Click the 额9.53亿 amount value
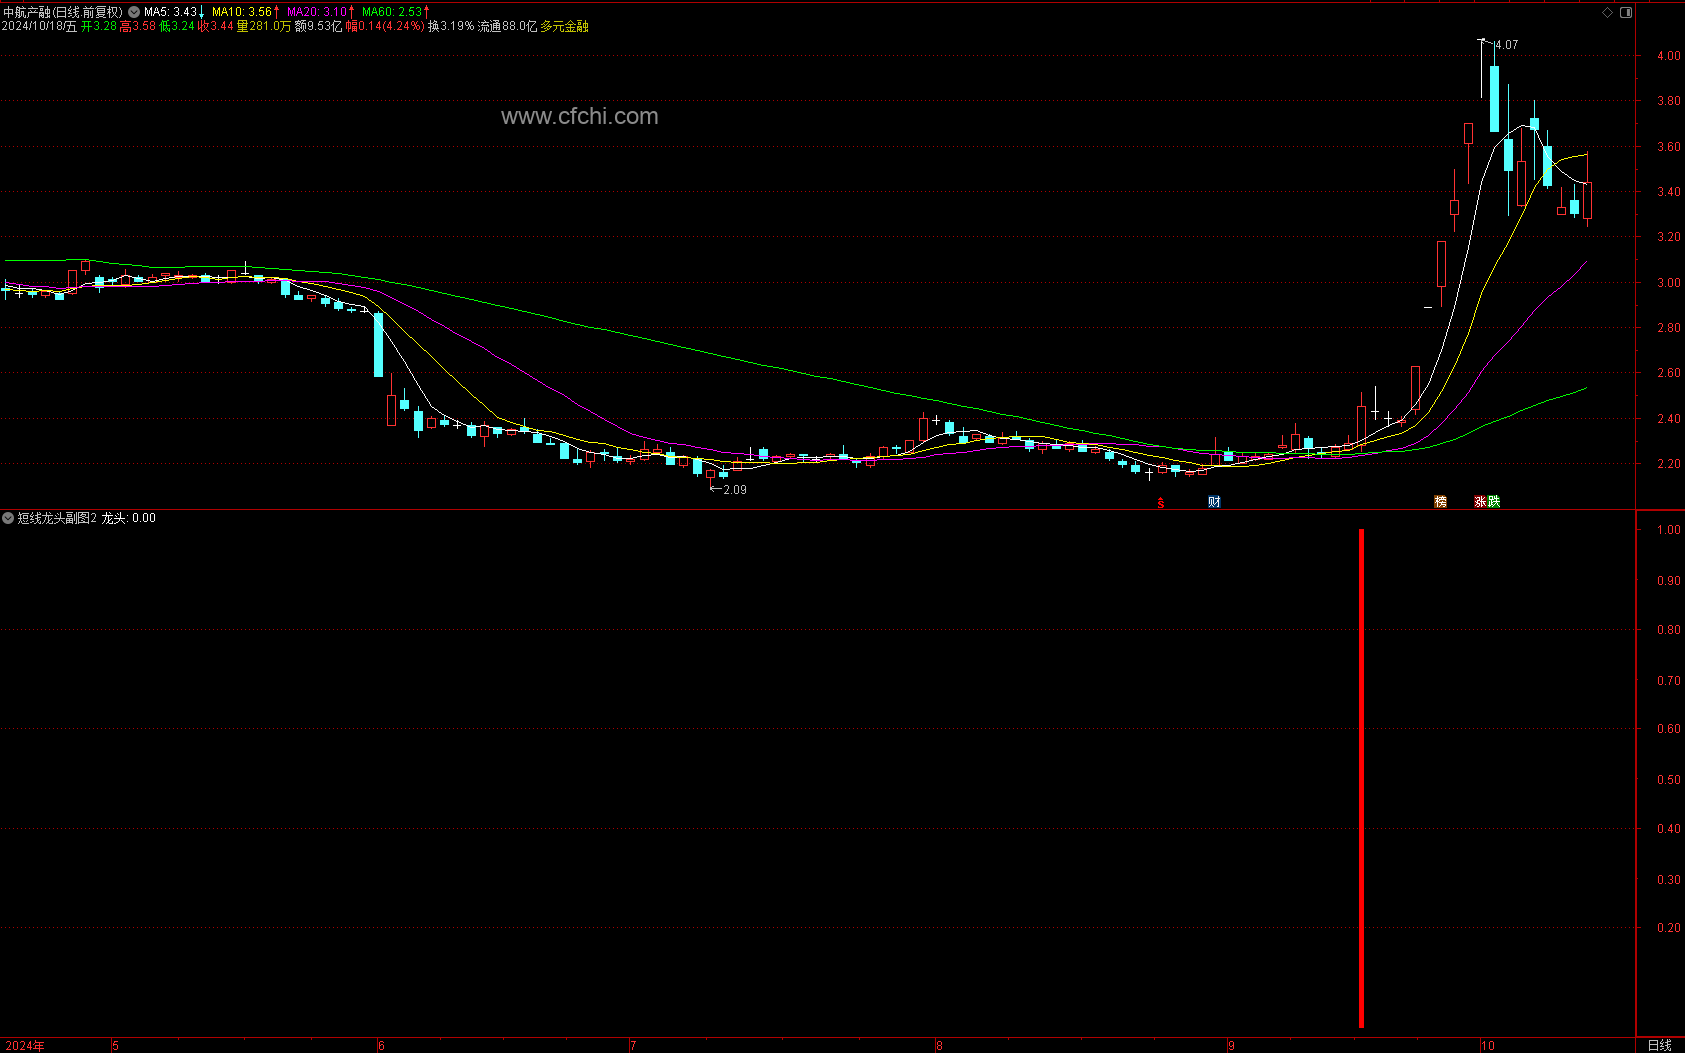Image resolution: width=1685 pixels, height=1053 pixels. tap(319, 26)
